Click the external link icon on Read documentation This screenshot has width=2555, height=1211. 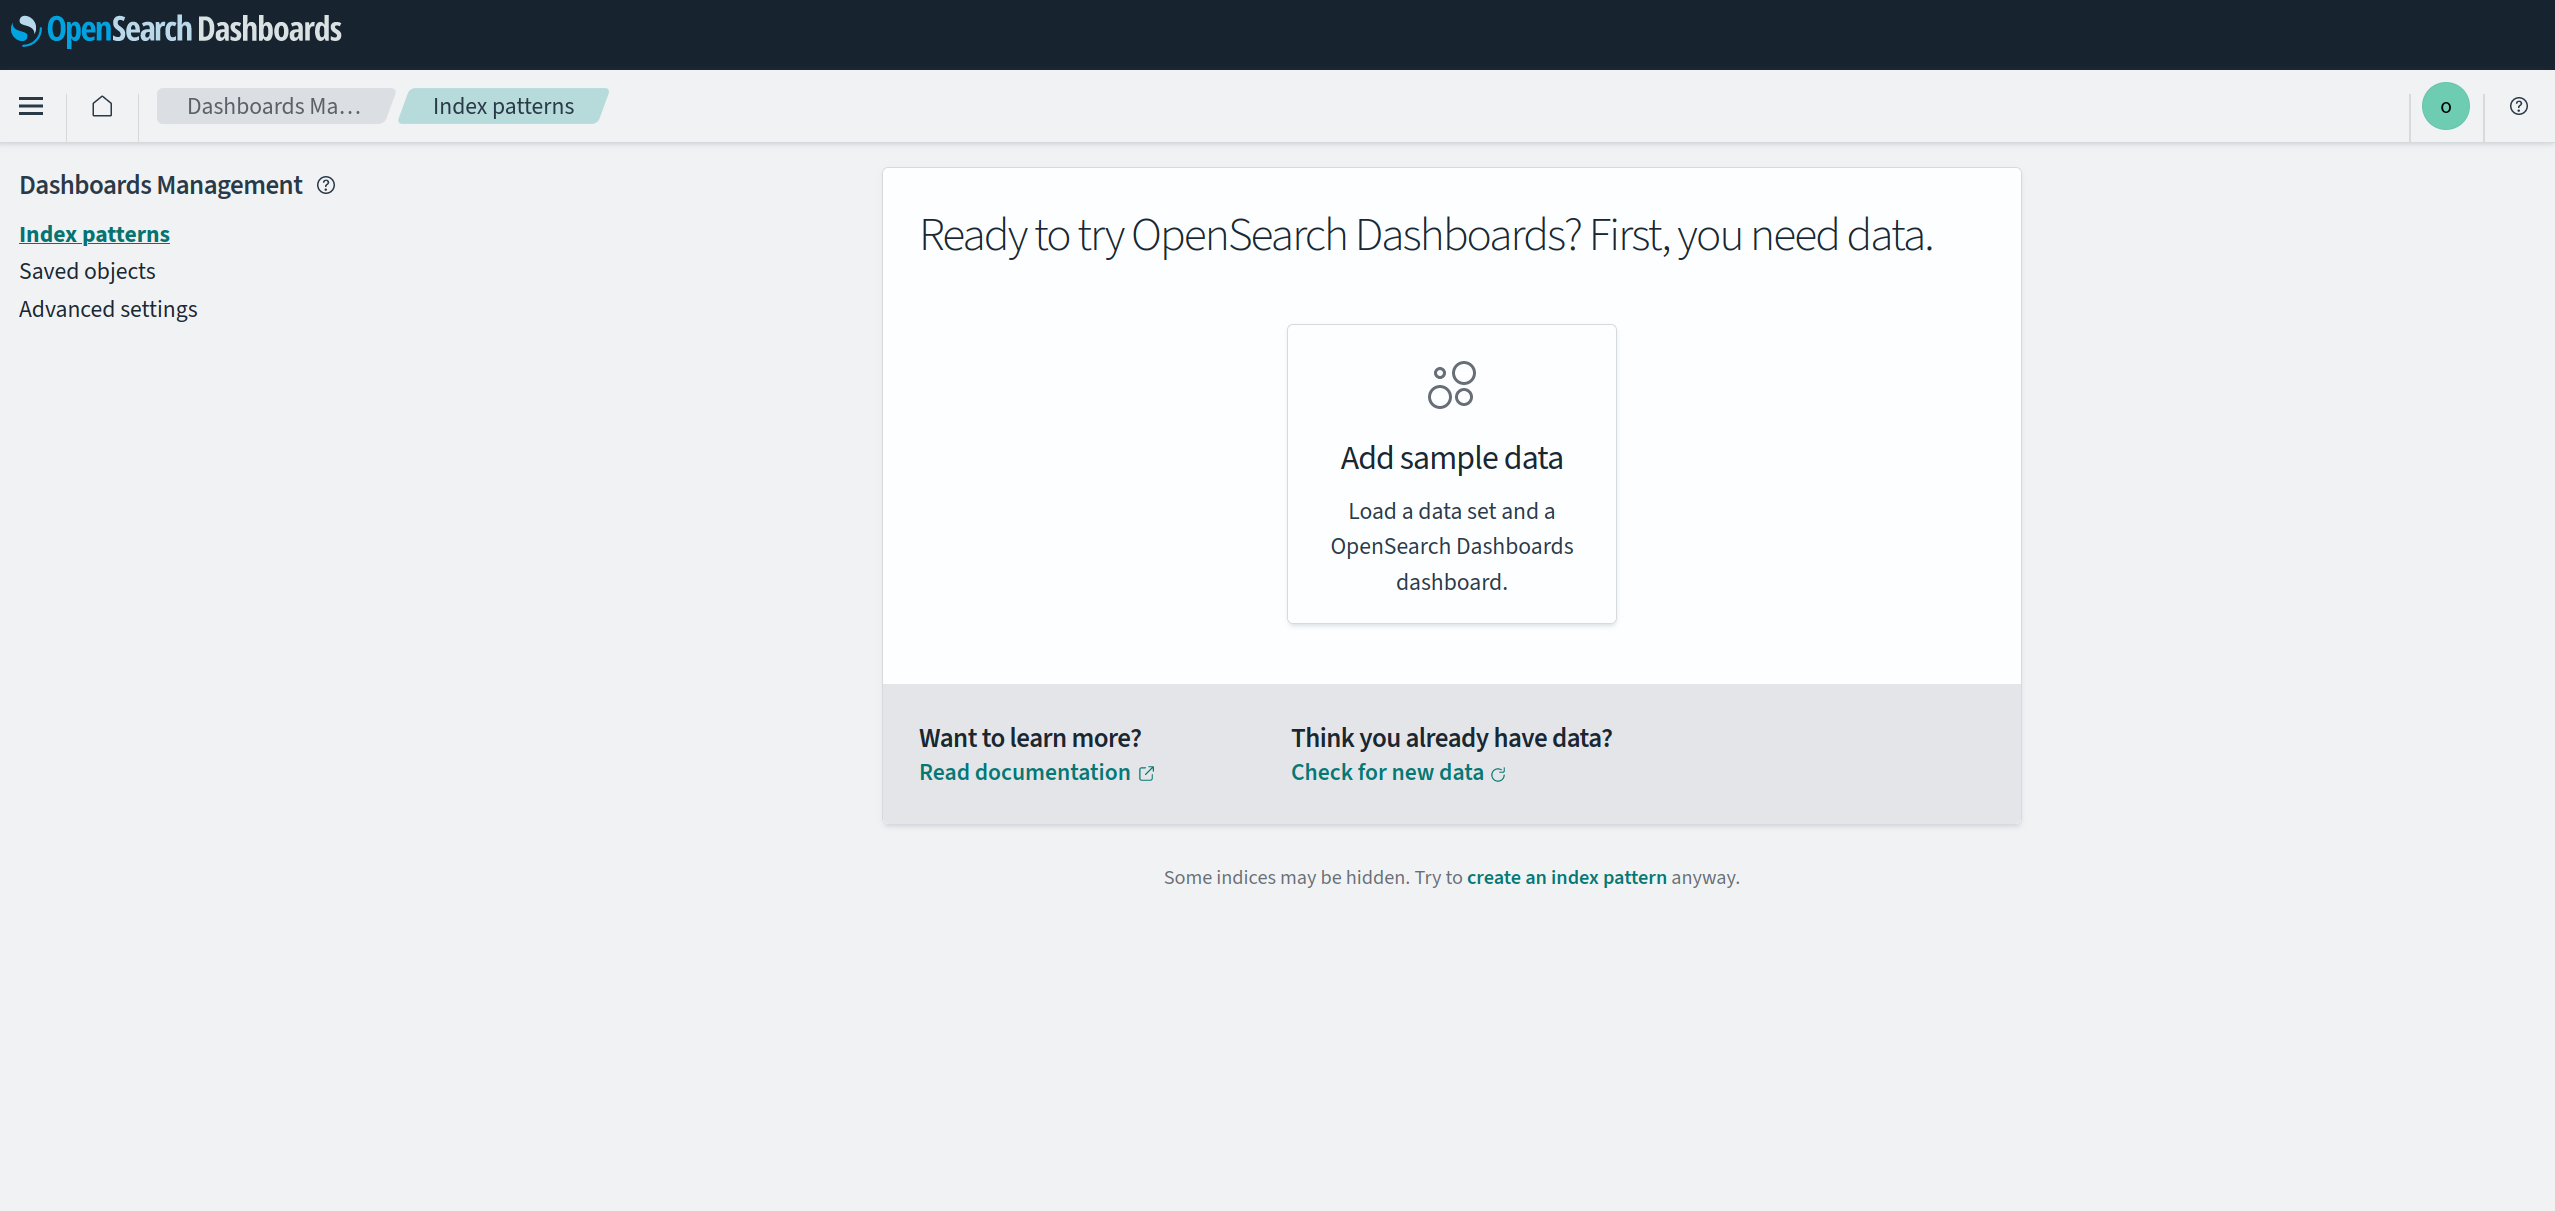click(x=1145, y=773)
